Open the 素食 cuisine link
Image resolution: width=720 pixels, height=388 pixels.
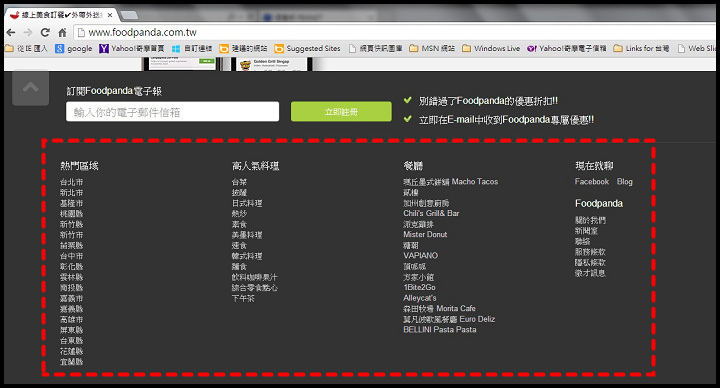point(239,224)
